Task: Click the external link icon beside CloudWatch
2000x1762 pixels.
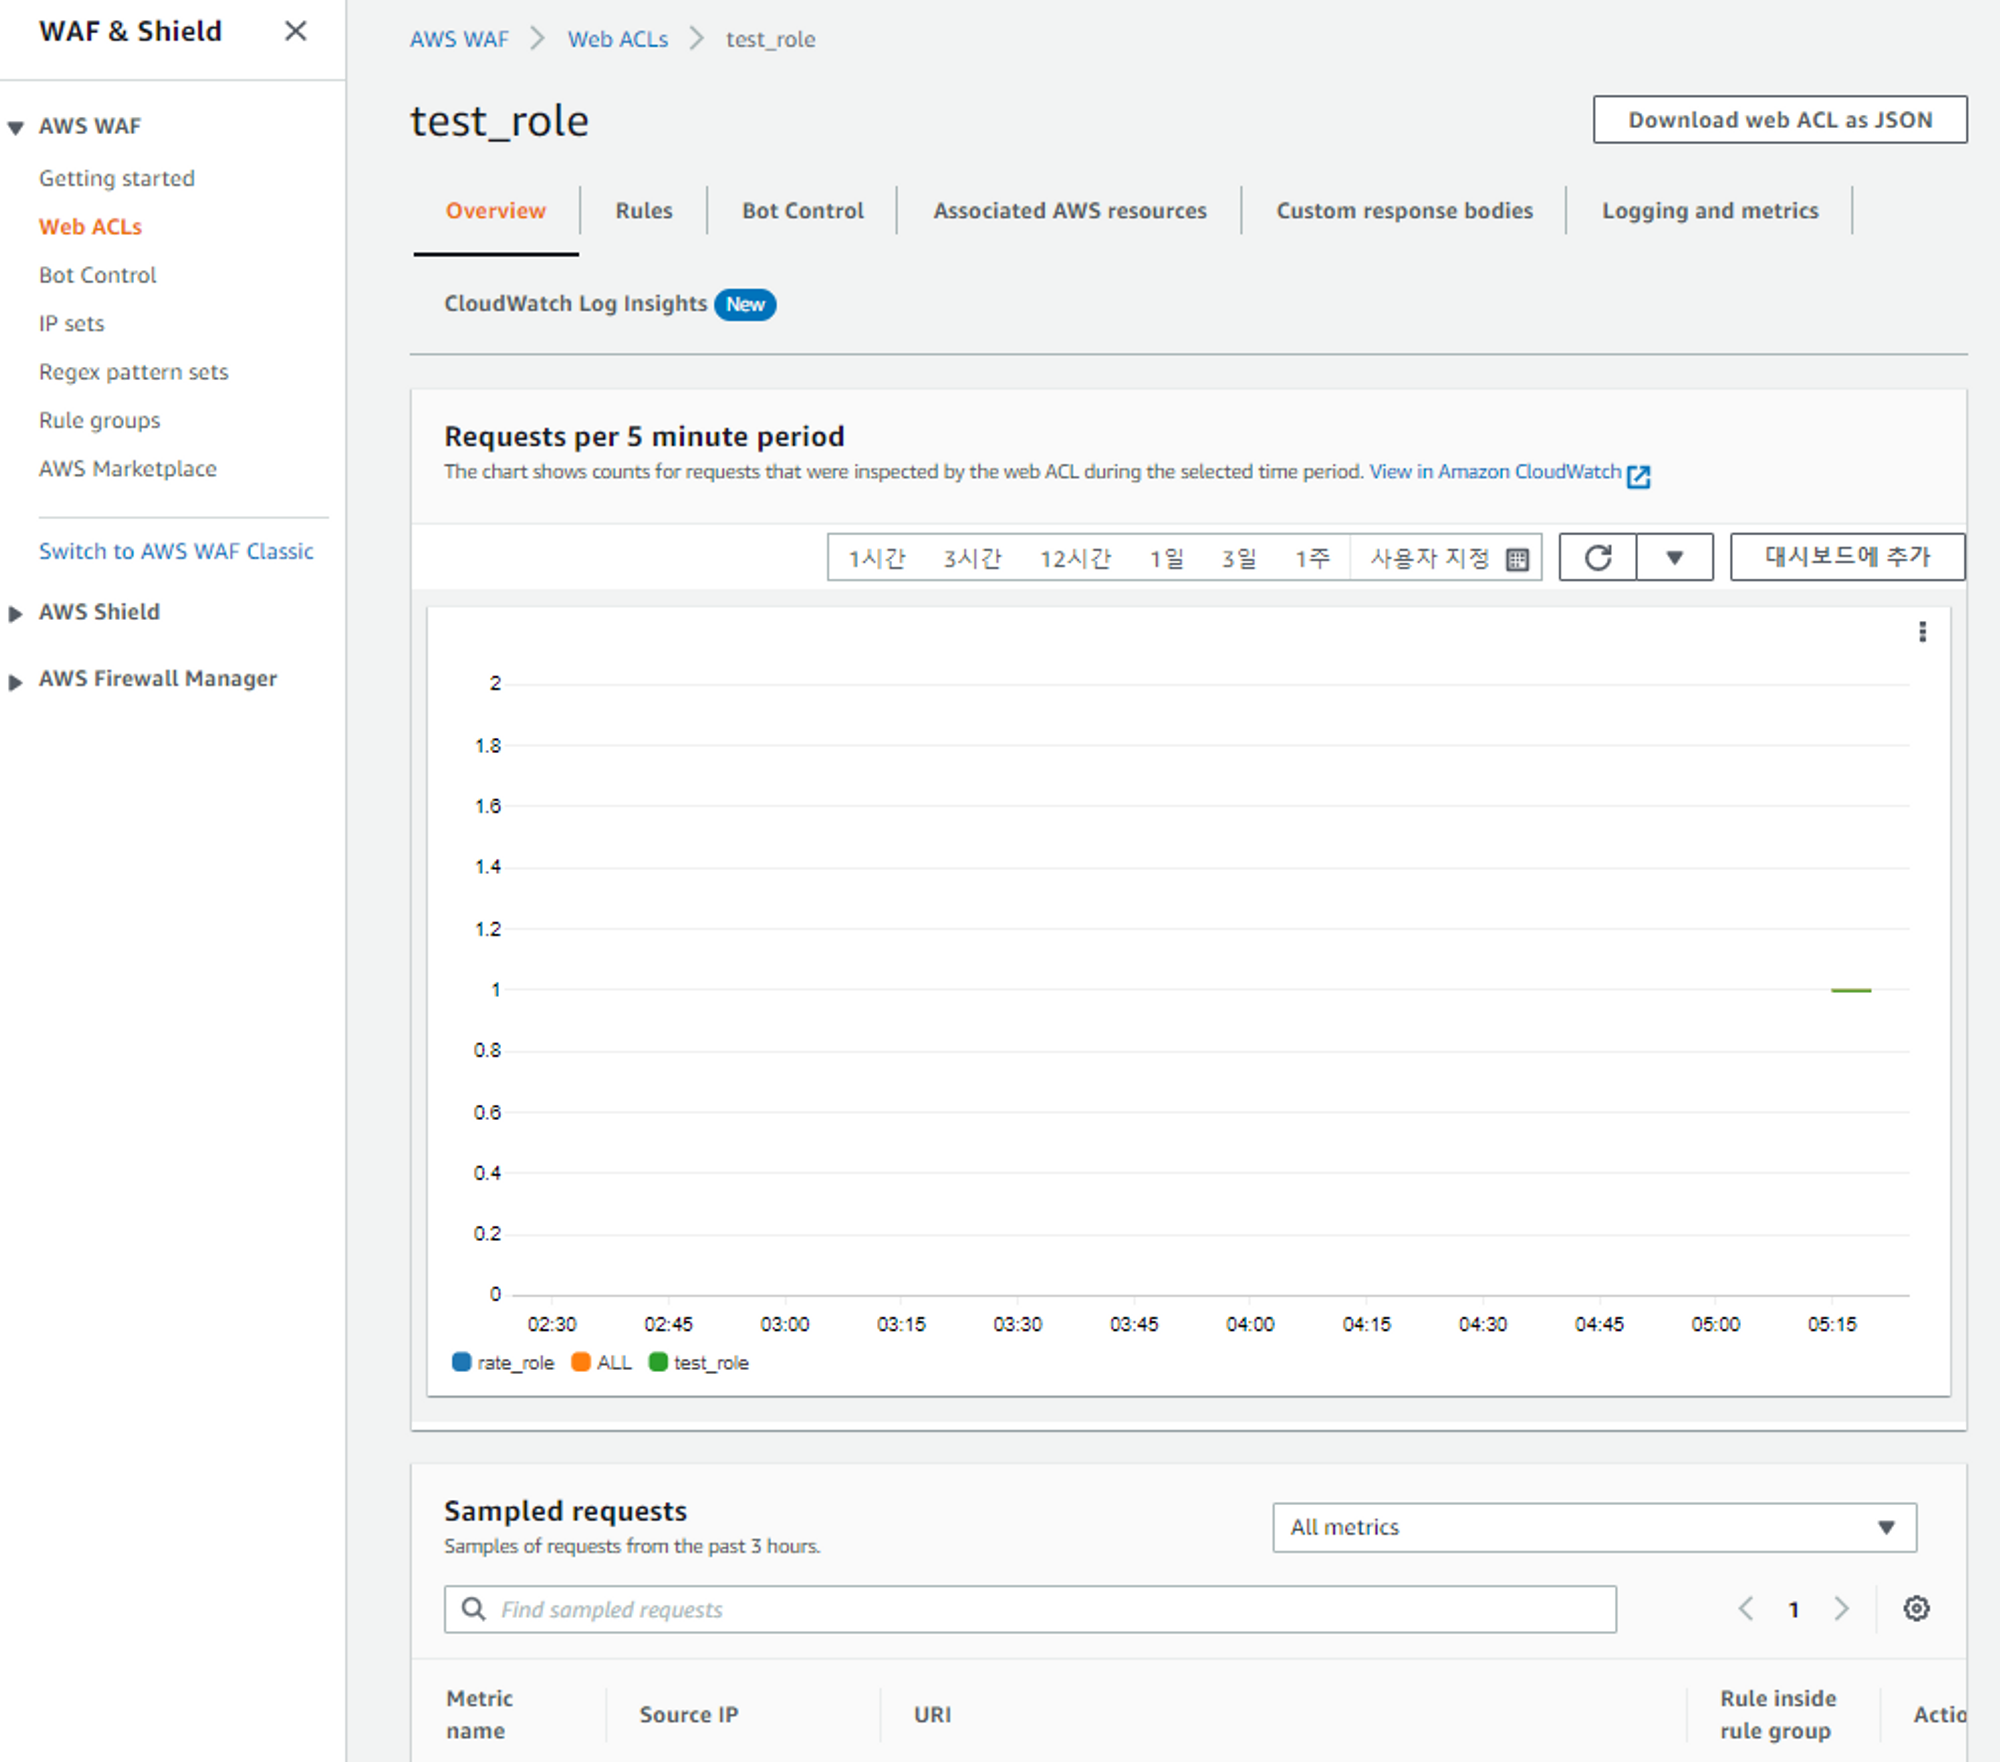Action: (x=1638, y=476)
